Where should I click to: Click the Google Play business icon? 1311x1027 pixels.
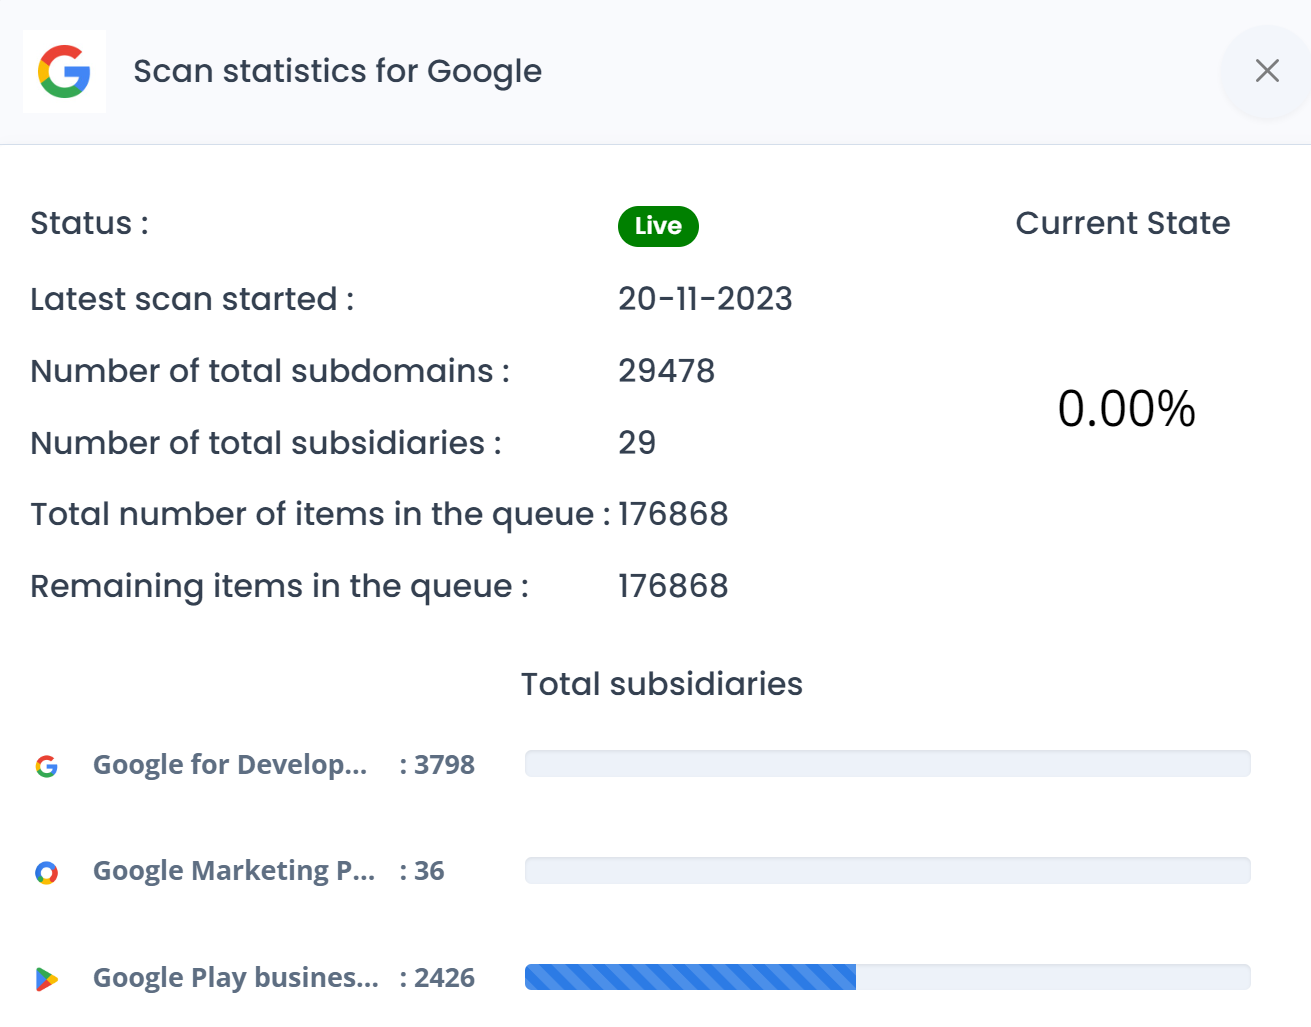pos(47,979)
